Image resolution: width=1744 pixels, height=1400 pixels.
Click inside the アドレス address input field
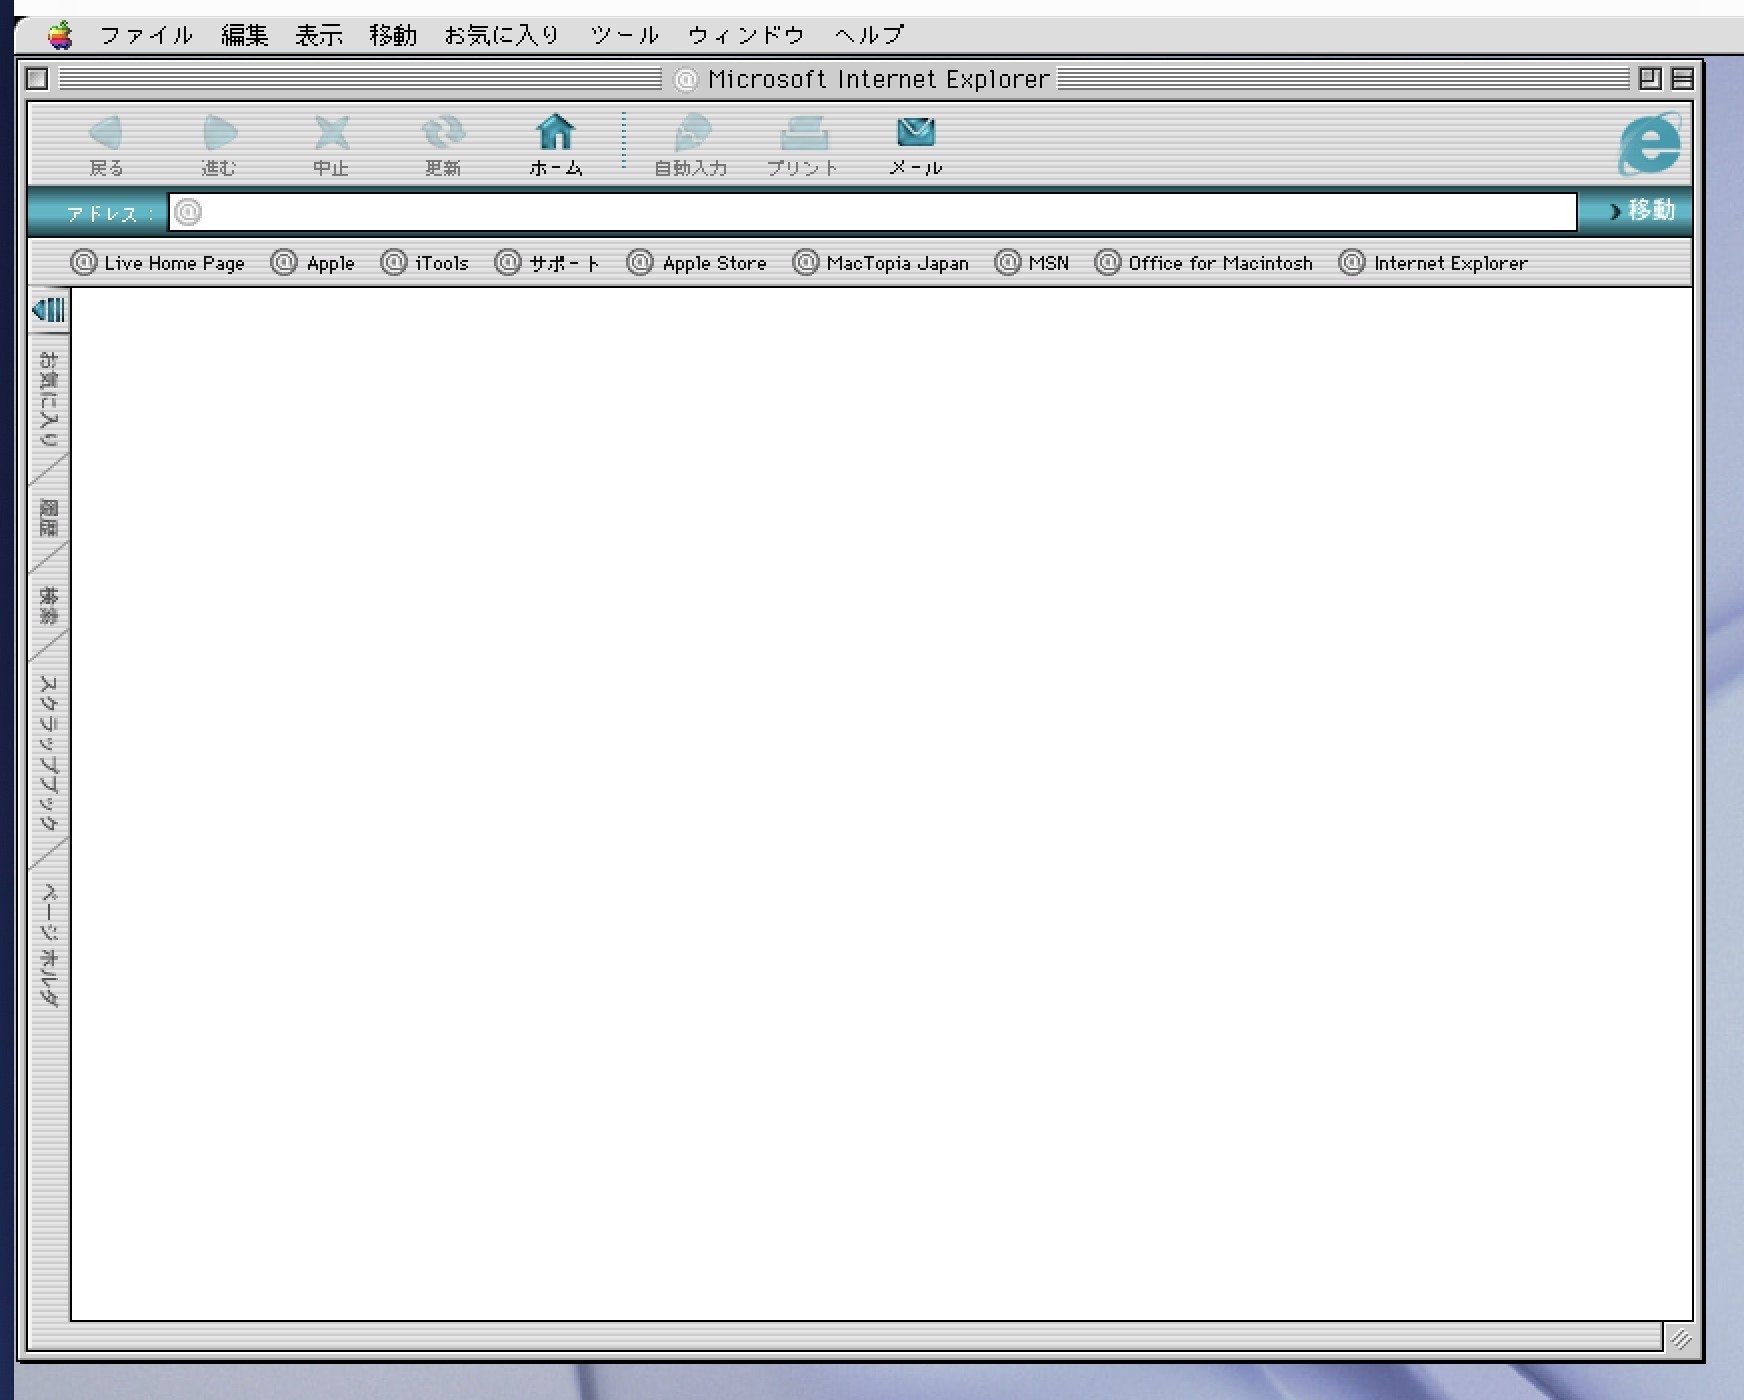[872, 212]
